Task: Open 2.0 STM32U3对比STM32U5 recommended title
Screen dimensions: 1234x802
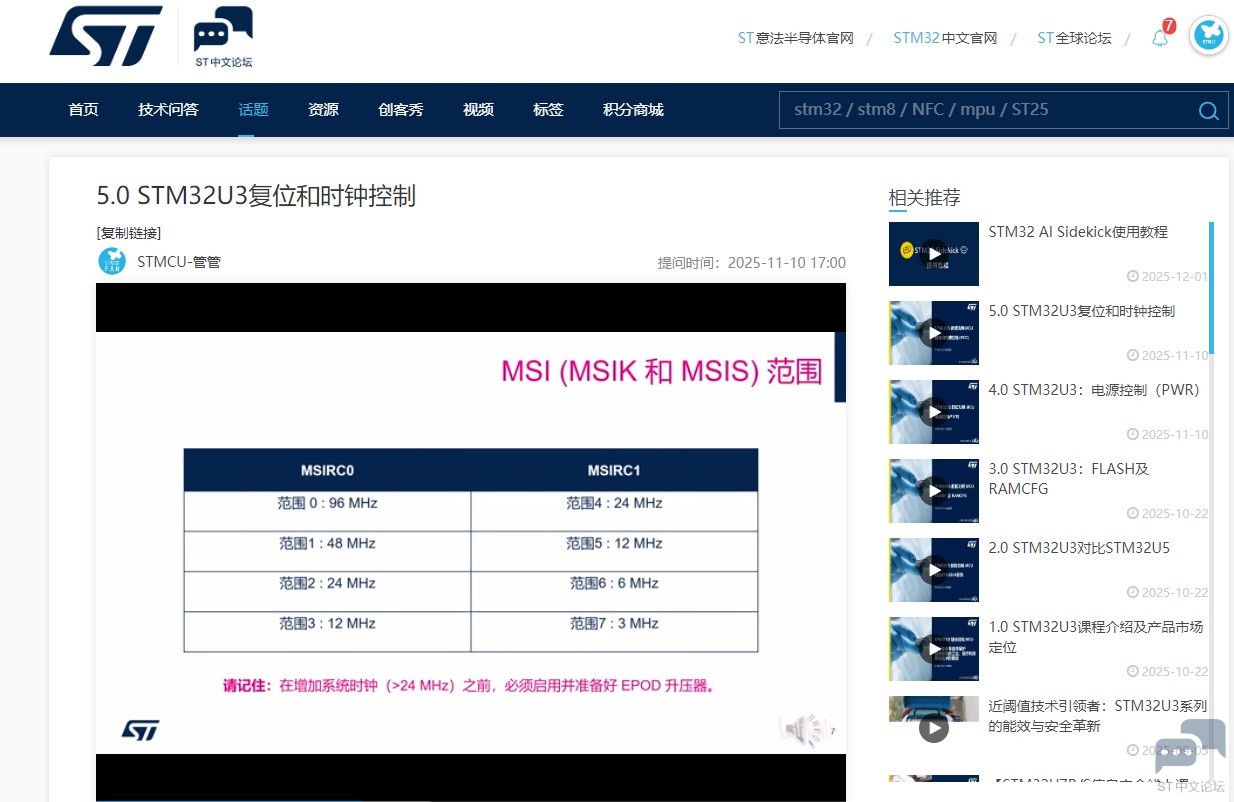Action: pyautogui.click(x=1078, y=548)
